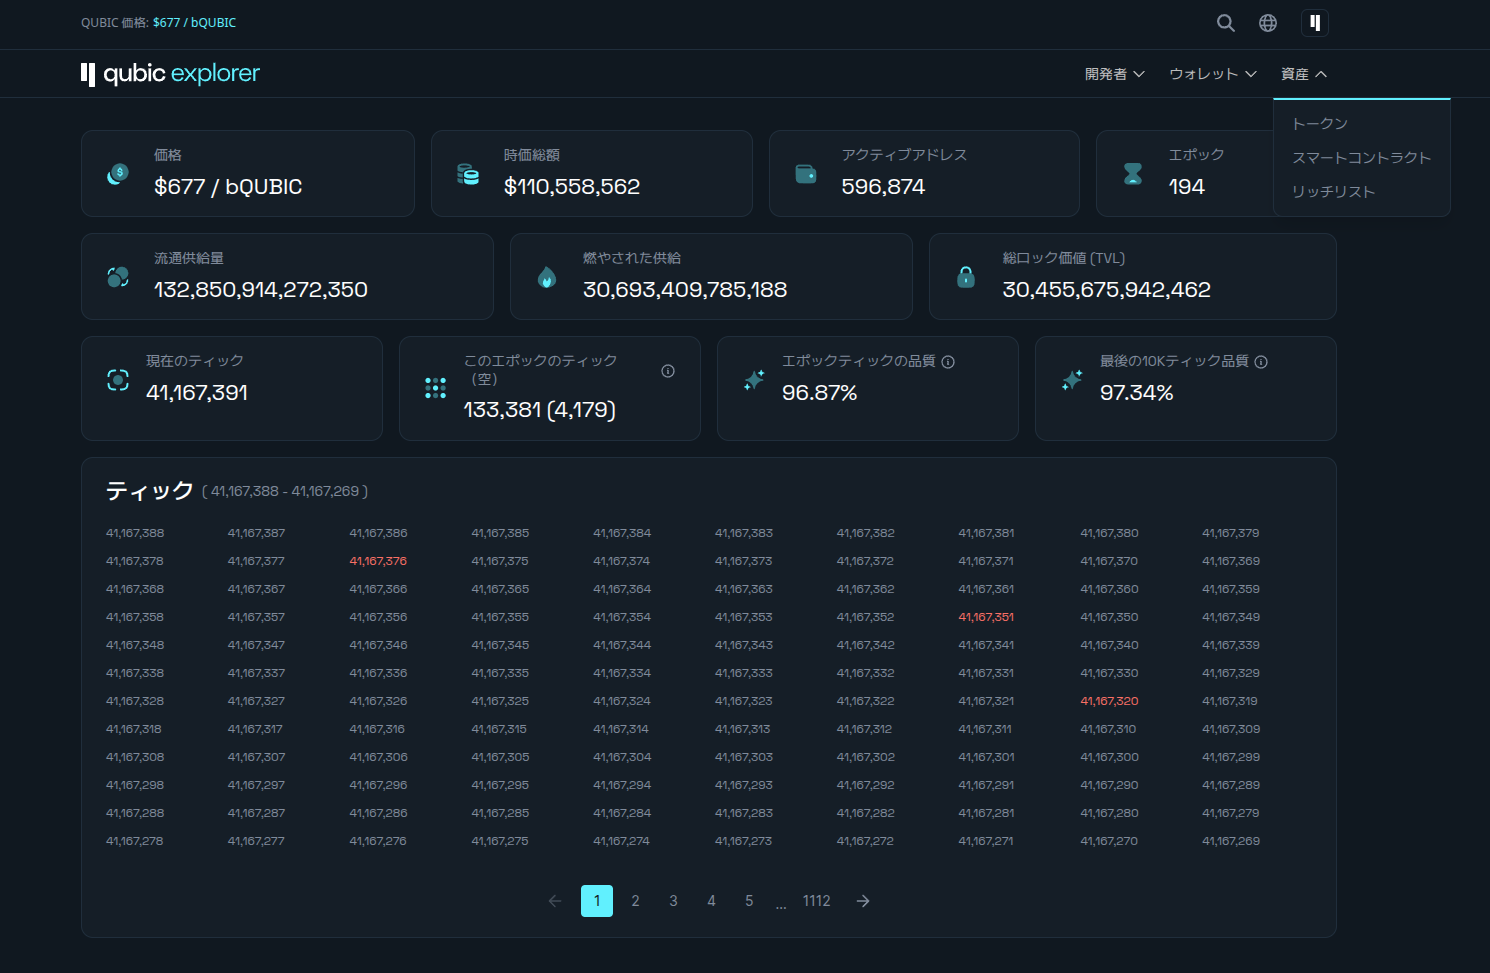Expand the 開発者 dropdown menu
Viewport: 1490px width, 973px height.
pos(1114,74)
